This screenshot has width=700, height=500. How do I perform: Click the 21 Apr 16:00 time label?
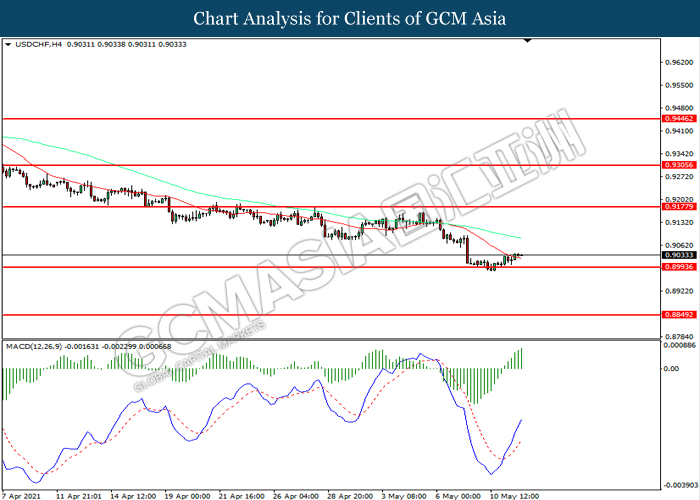point(242,496)
